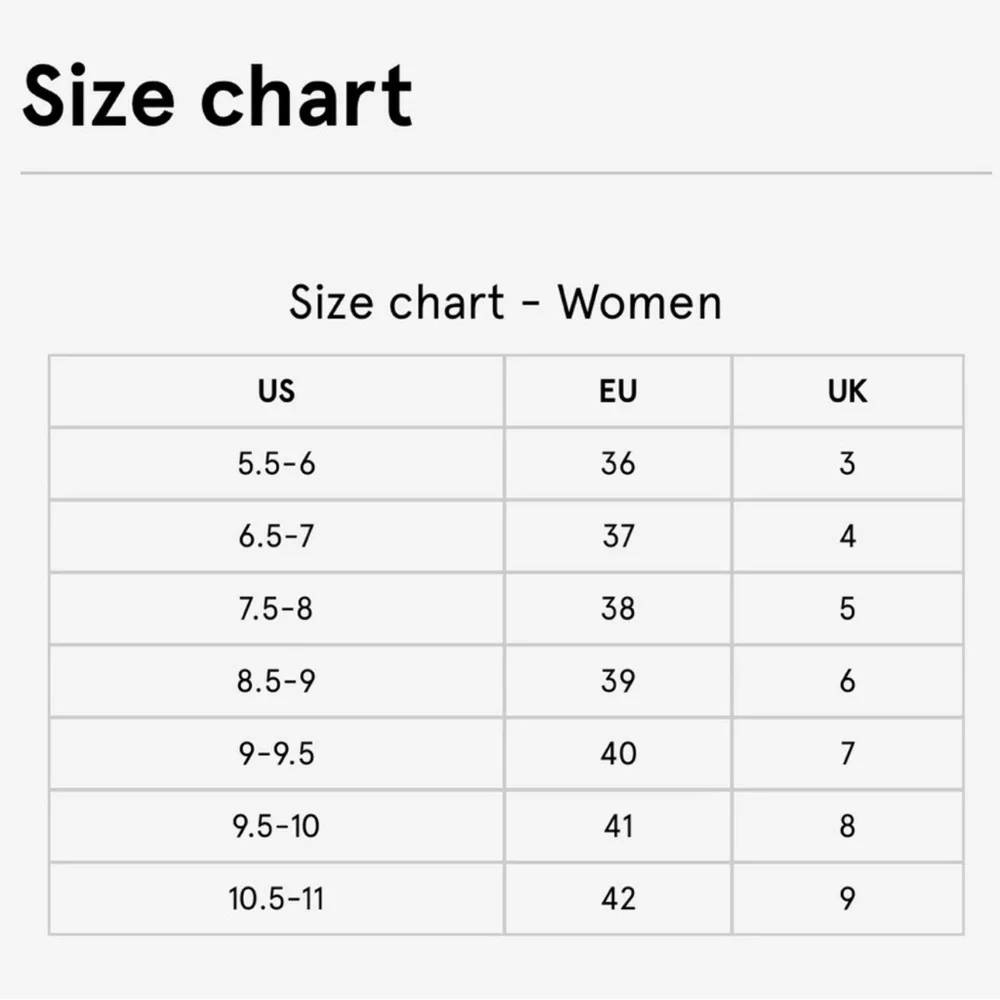
Task: Select EU size 38 cell
Action: [618, 608]
